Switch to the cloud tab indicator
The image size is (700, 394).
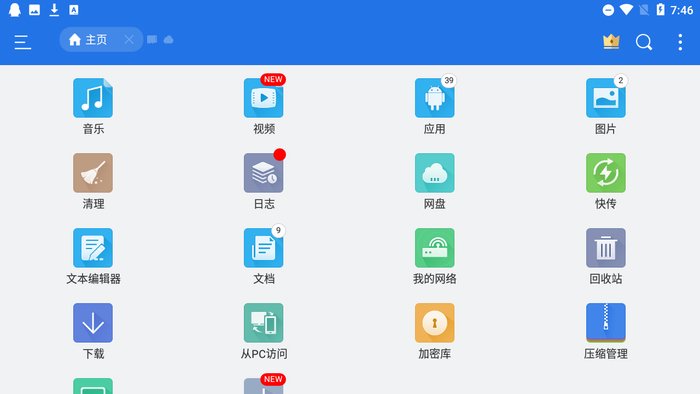[x=168, y=40]
